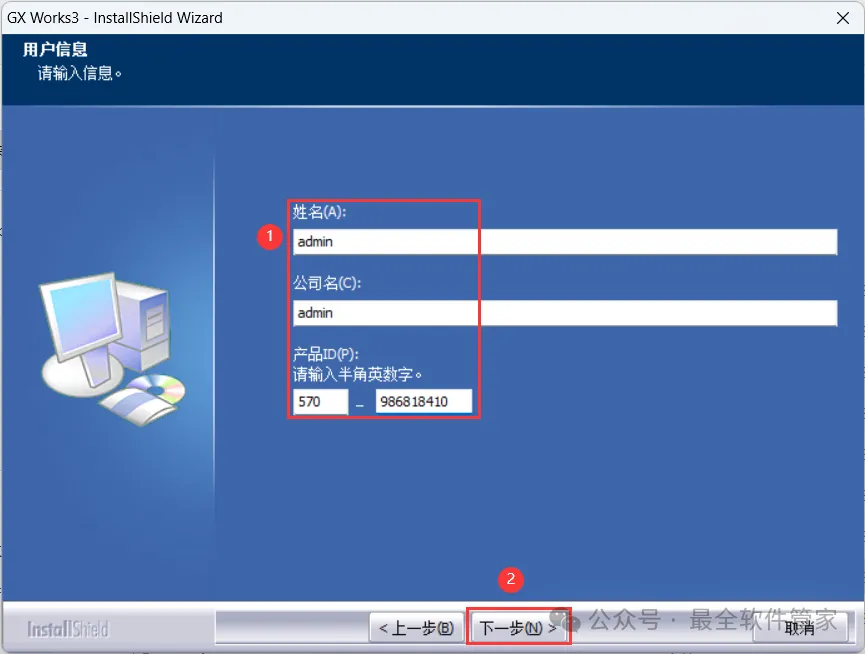This screenshot has height=654, width=865.
Task: Click the InstallShield logo text
Action: [x=68, y=629]
